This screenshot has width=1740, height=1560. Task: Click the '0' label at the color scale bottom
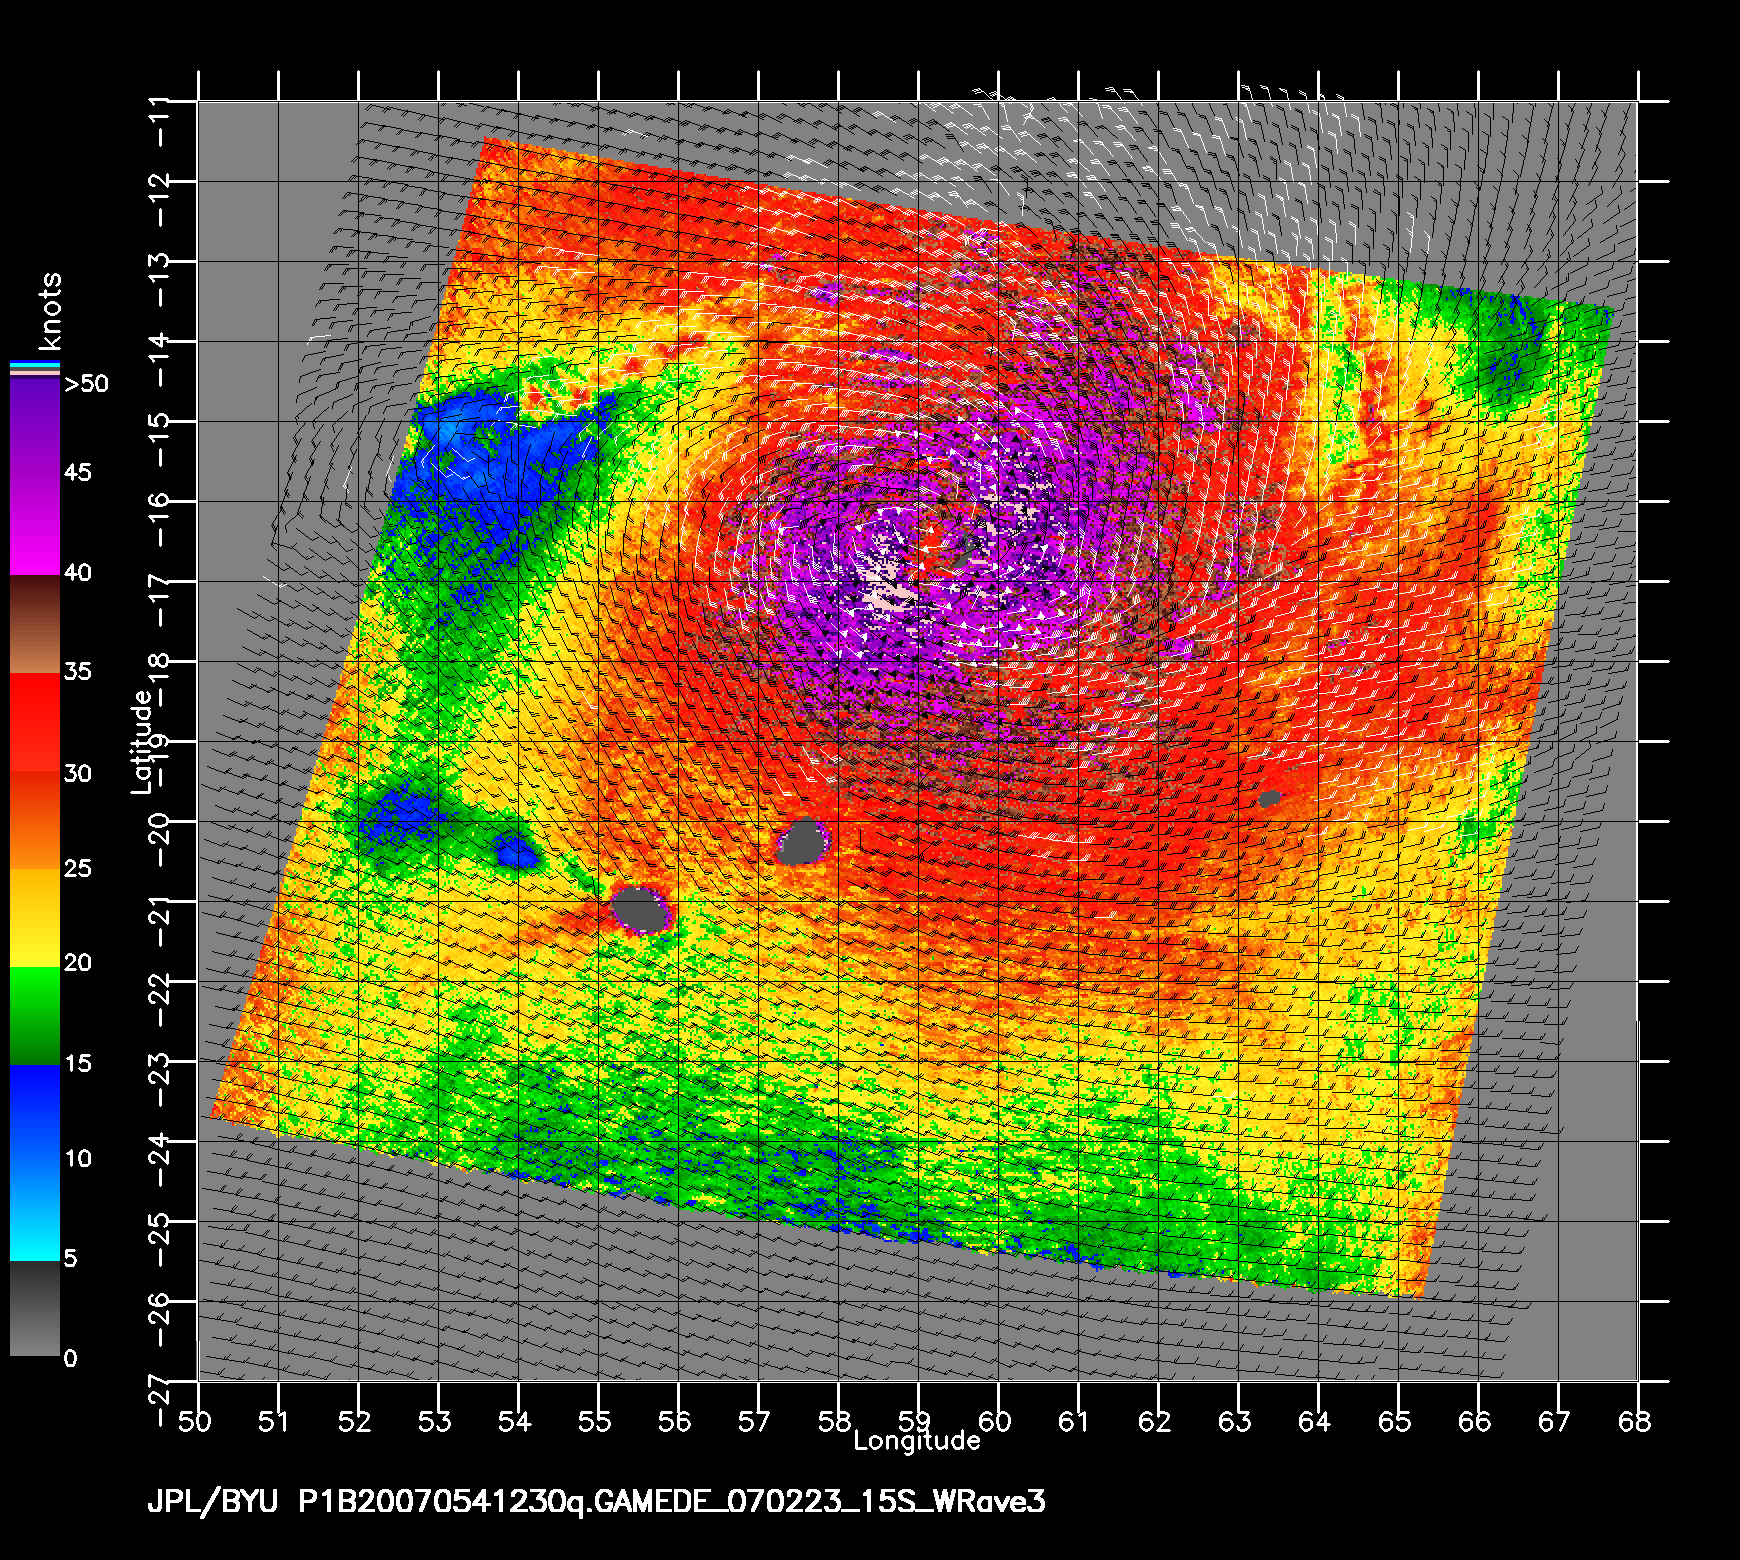pyautogui.click(x=70, y=1358)
